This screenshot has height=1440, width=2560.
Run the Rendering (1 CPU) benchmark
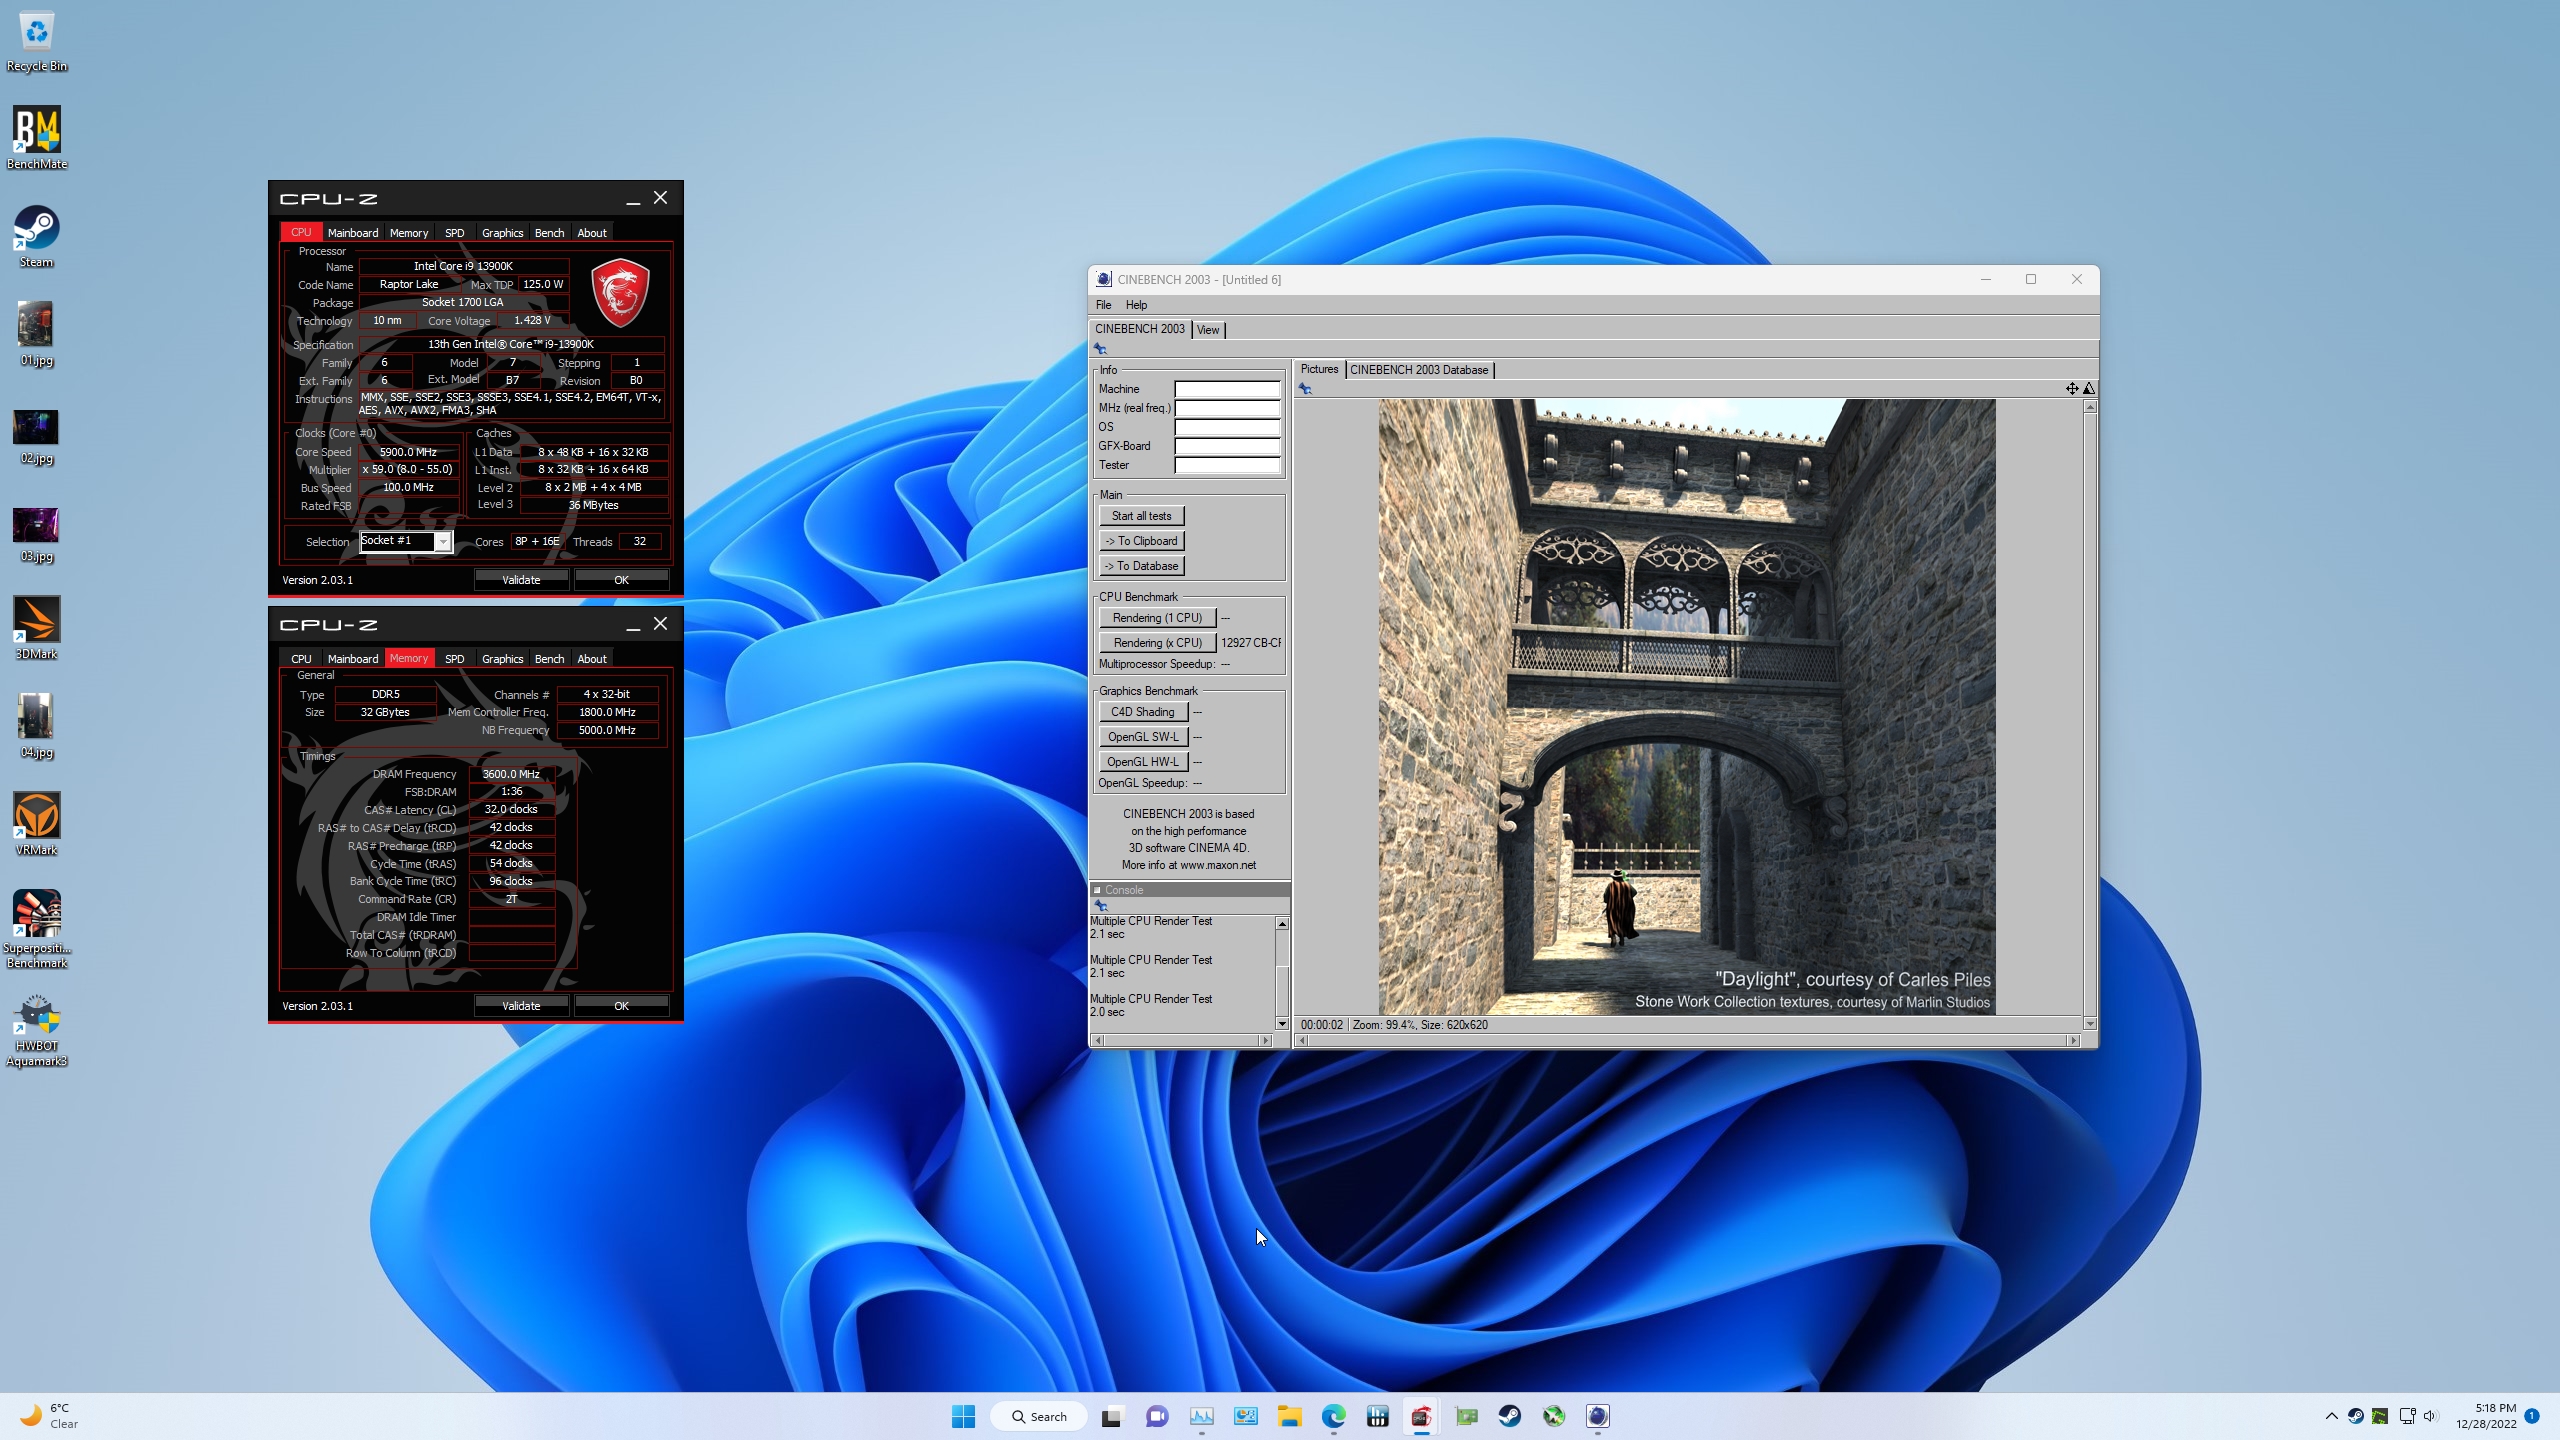tap(1157, 618)
